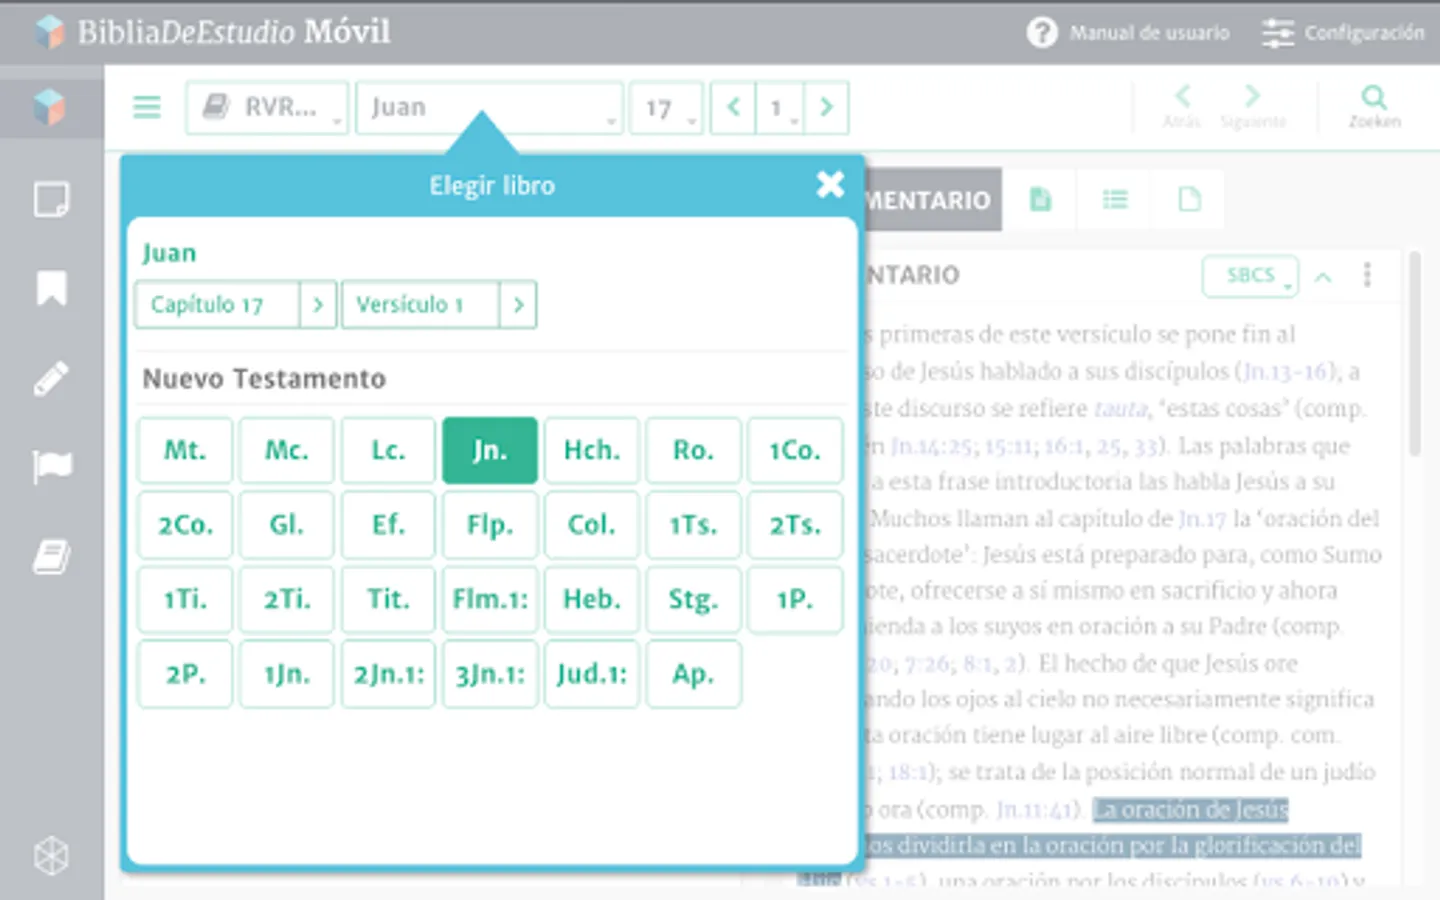Select the highlighted Jn. book
Image resolution: width=1440 pixels, height=900 pixels.
click(490, 450)
